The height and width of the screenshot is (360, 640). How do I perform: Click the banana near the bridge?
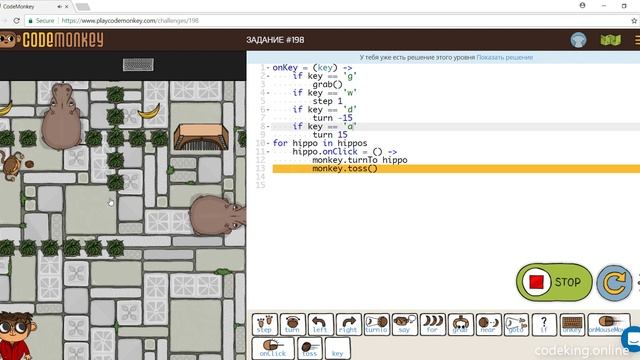[x=149, y=111]
